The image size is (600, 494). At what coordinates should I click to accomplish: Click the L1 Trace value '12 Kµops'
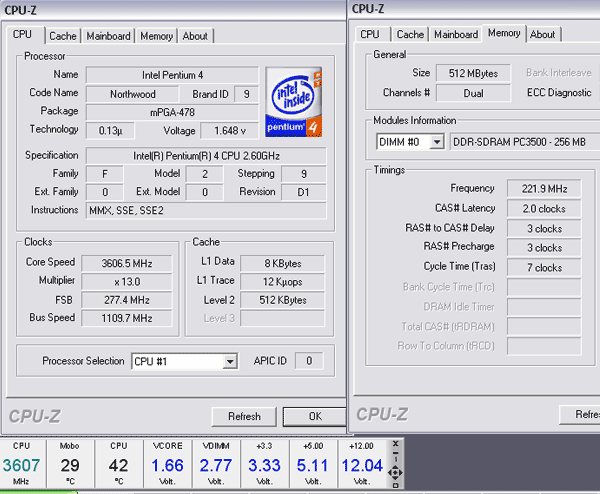[283, 282]
